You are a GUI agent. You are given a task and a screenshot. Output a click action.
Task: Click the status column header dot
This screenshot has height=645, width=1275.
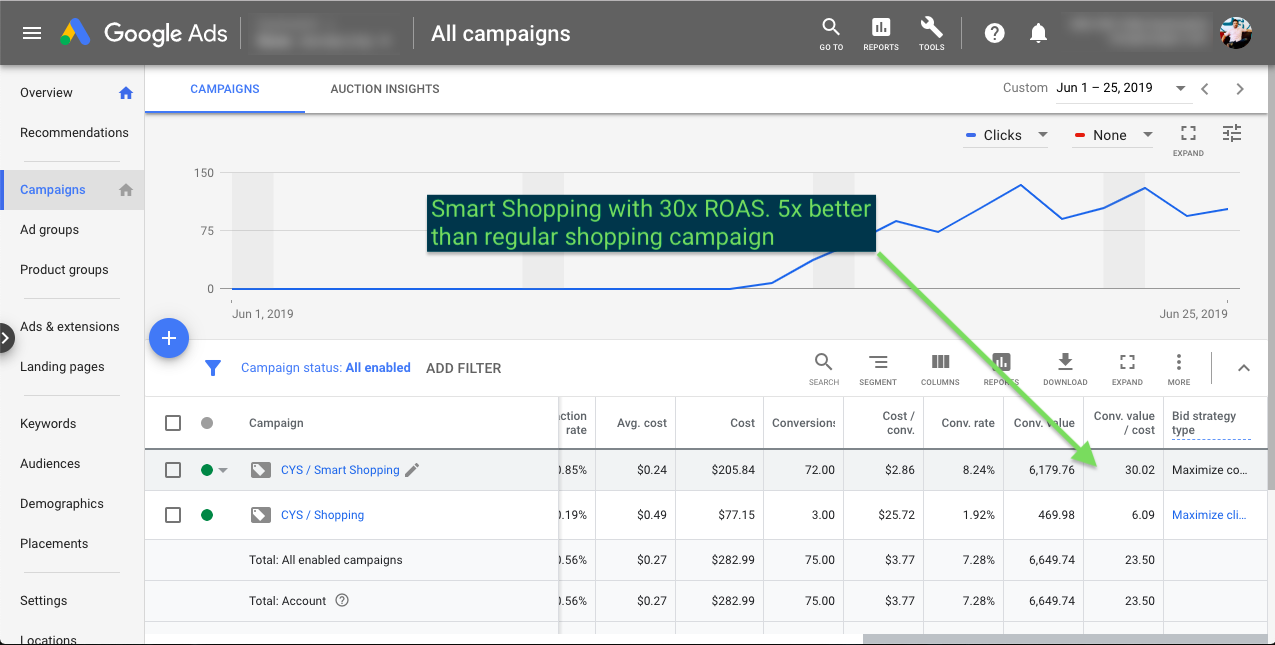[207, 423]
